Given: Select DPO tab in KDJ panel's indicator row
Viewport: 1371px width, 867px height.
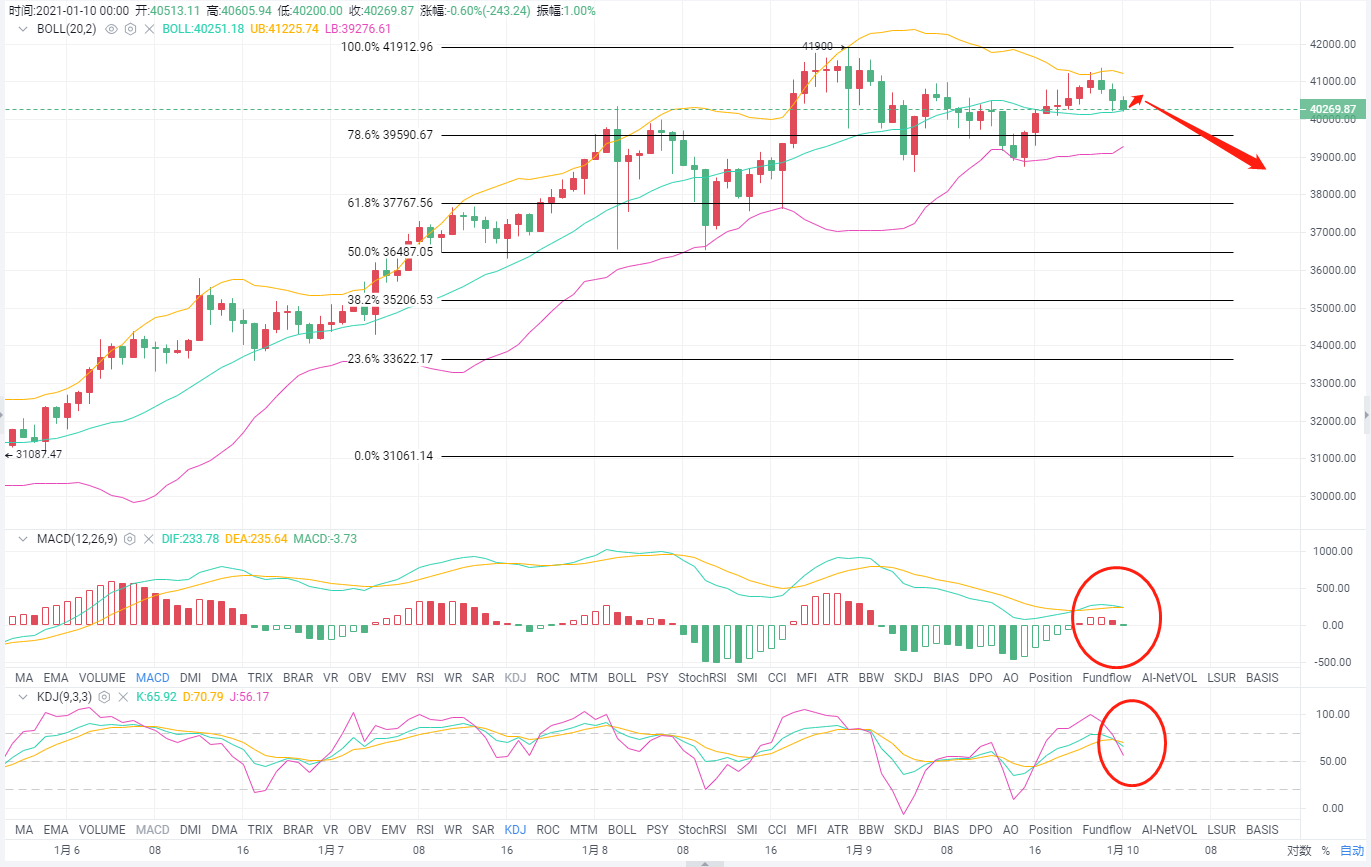Looking at the screenshot, I should [981, 830].
